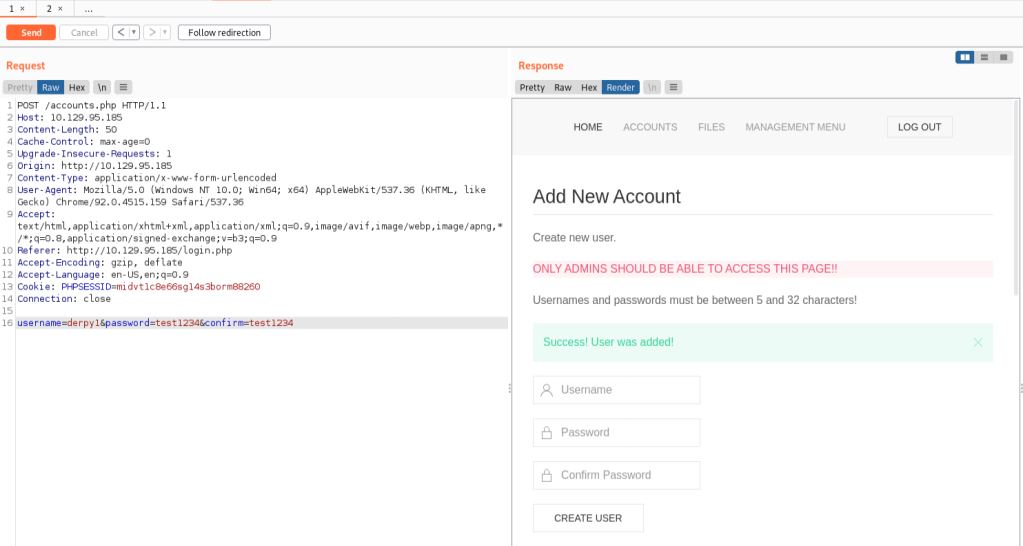Switch Response view to Raw tab
1023x546 pixels.
(563, 88)
